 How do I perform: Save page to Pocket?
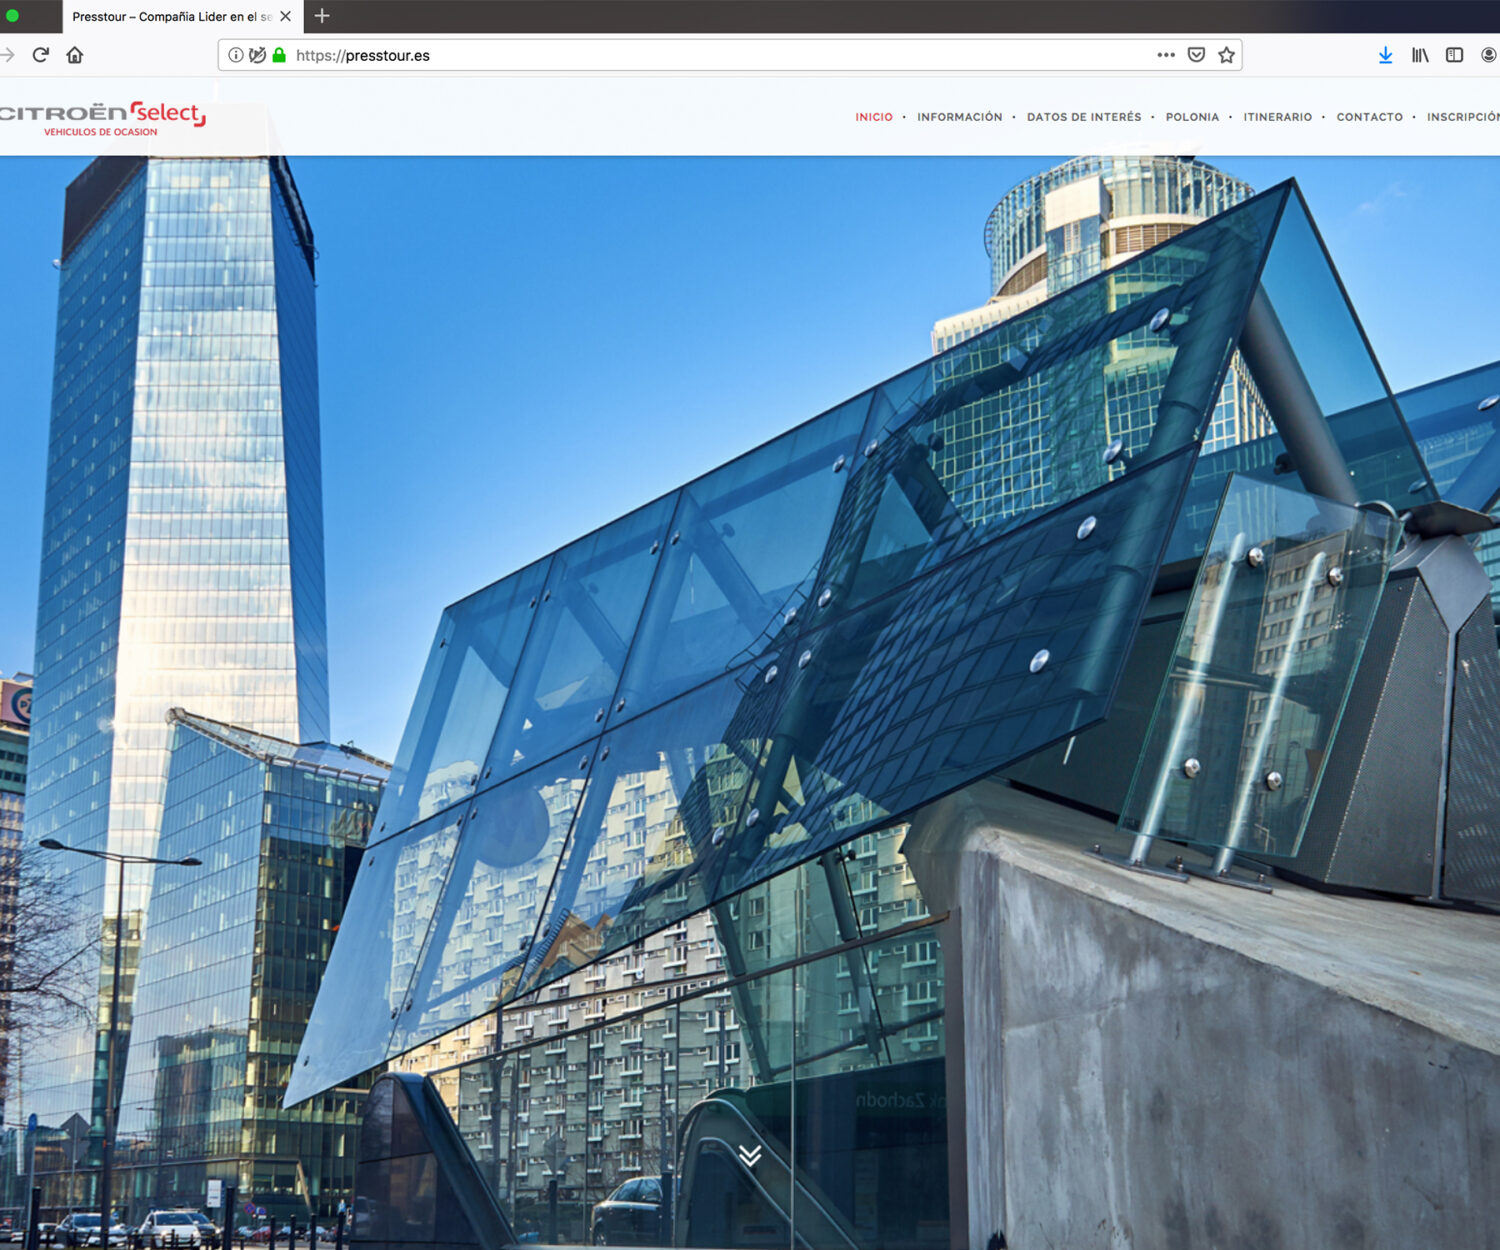pos(1196,55)
